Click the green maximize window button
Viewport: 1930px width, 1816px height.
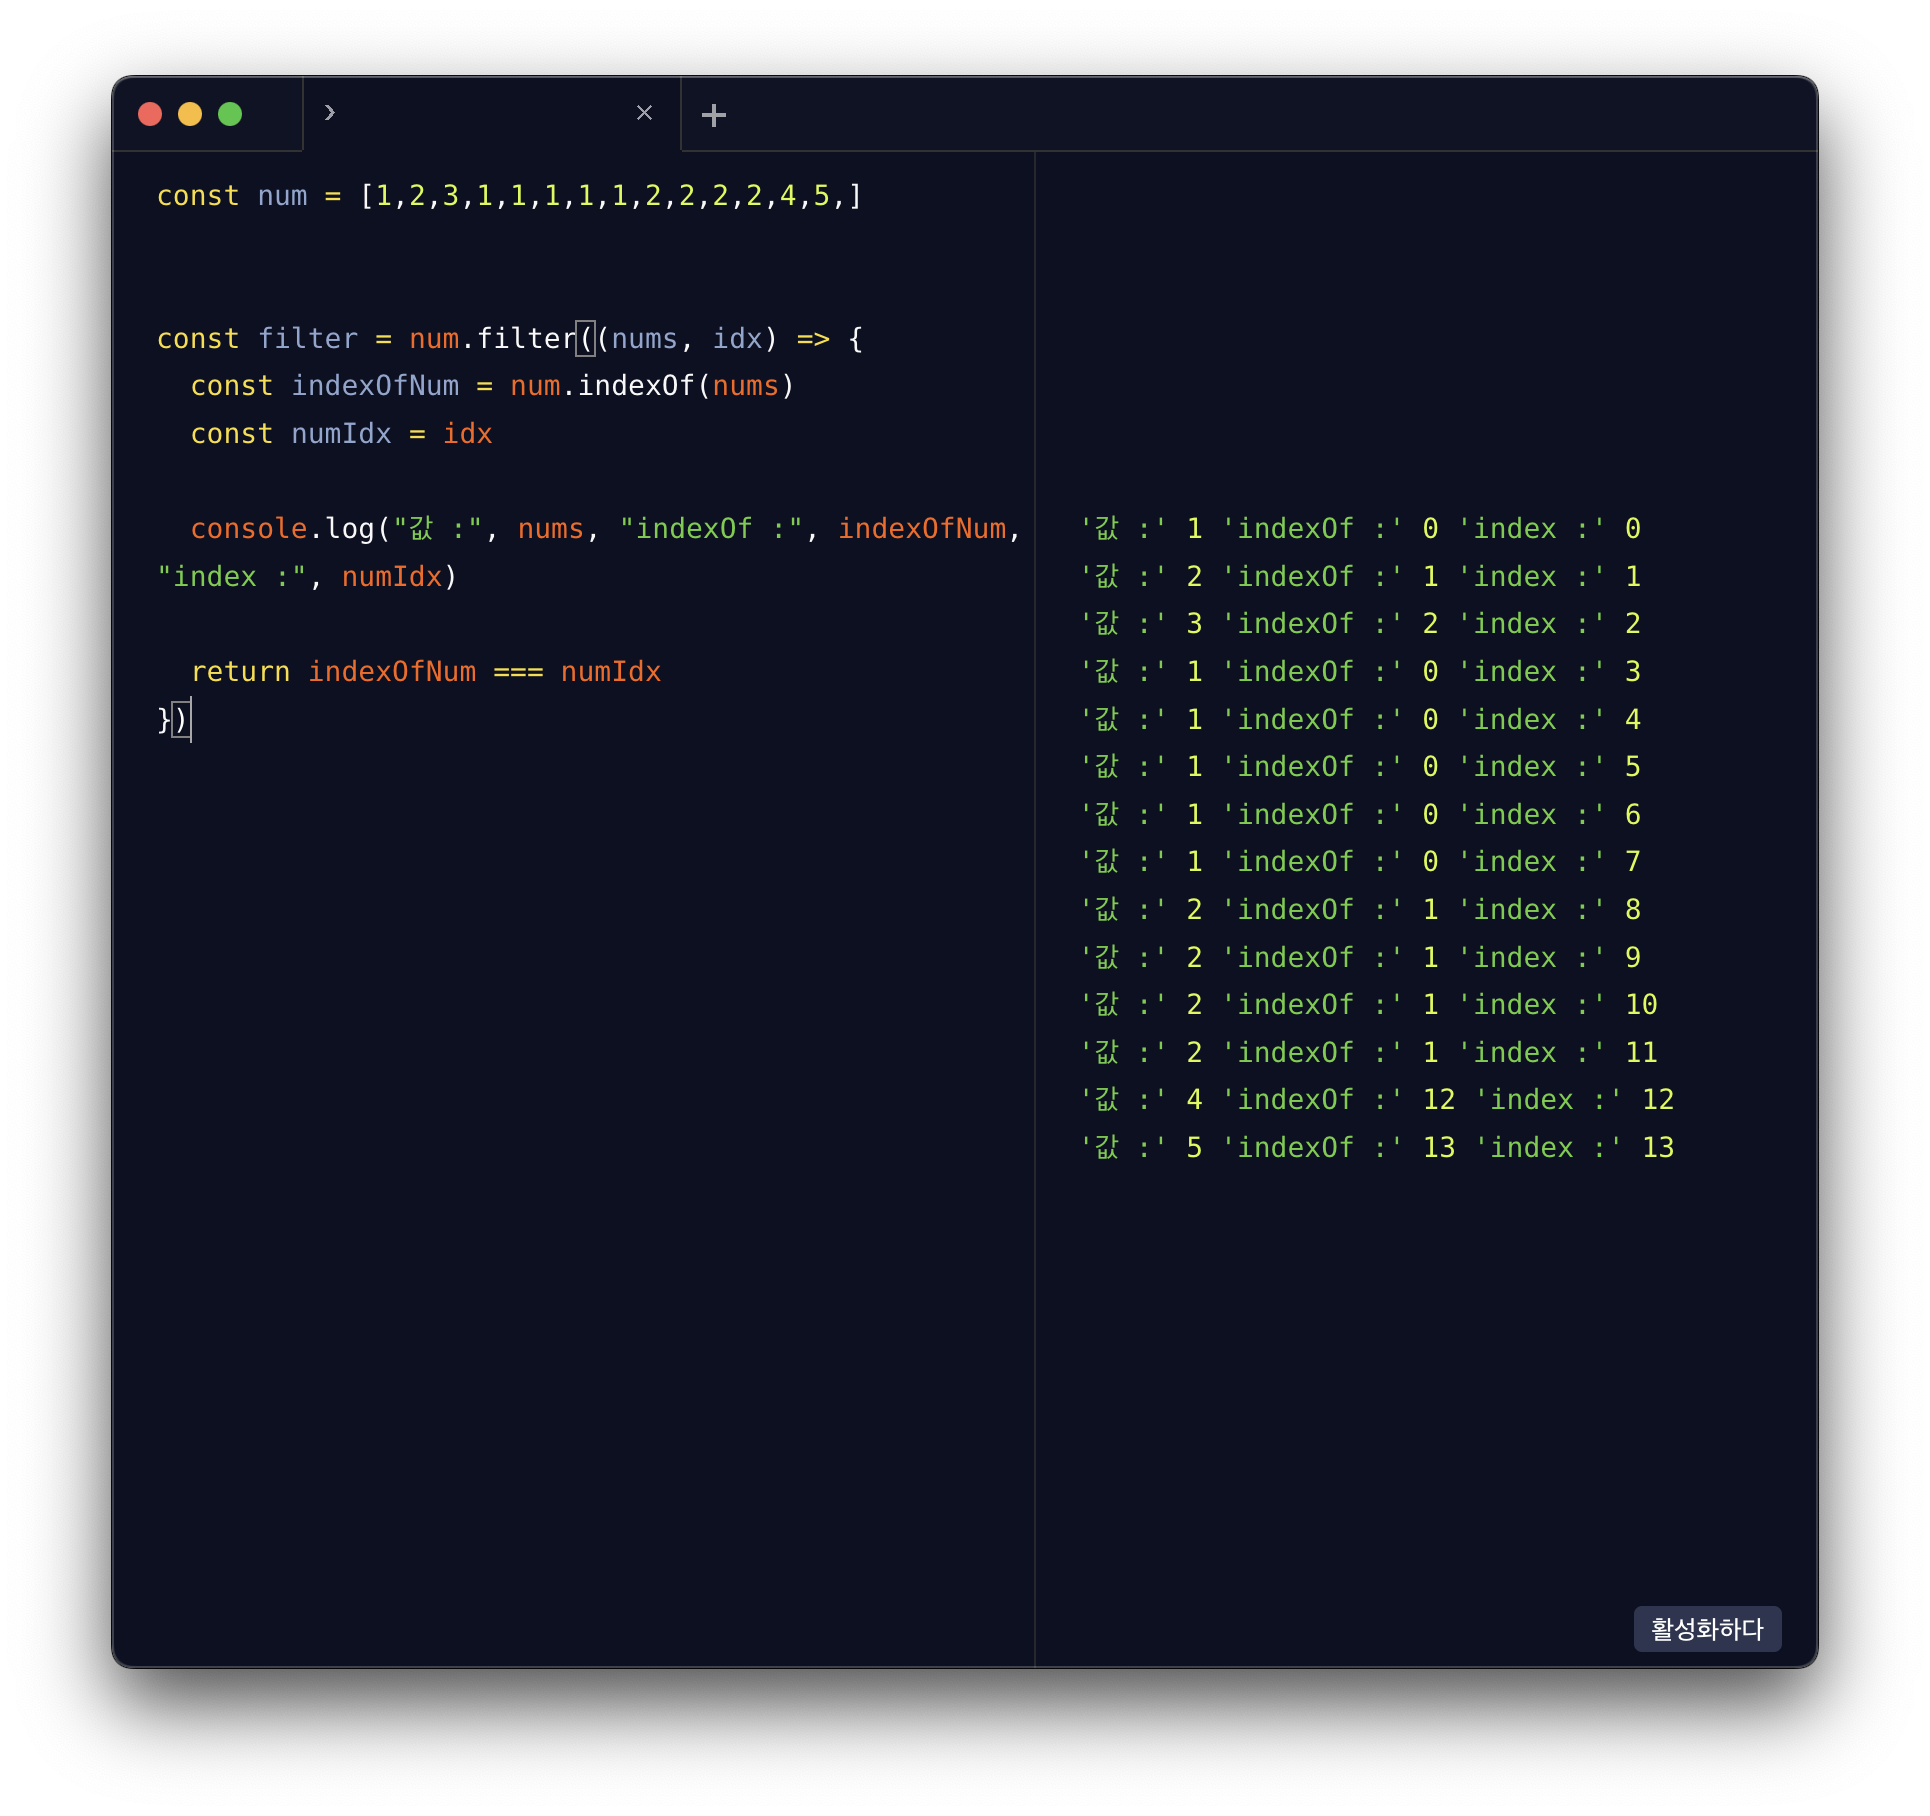230,114
